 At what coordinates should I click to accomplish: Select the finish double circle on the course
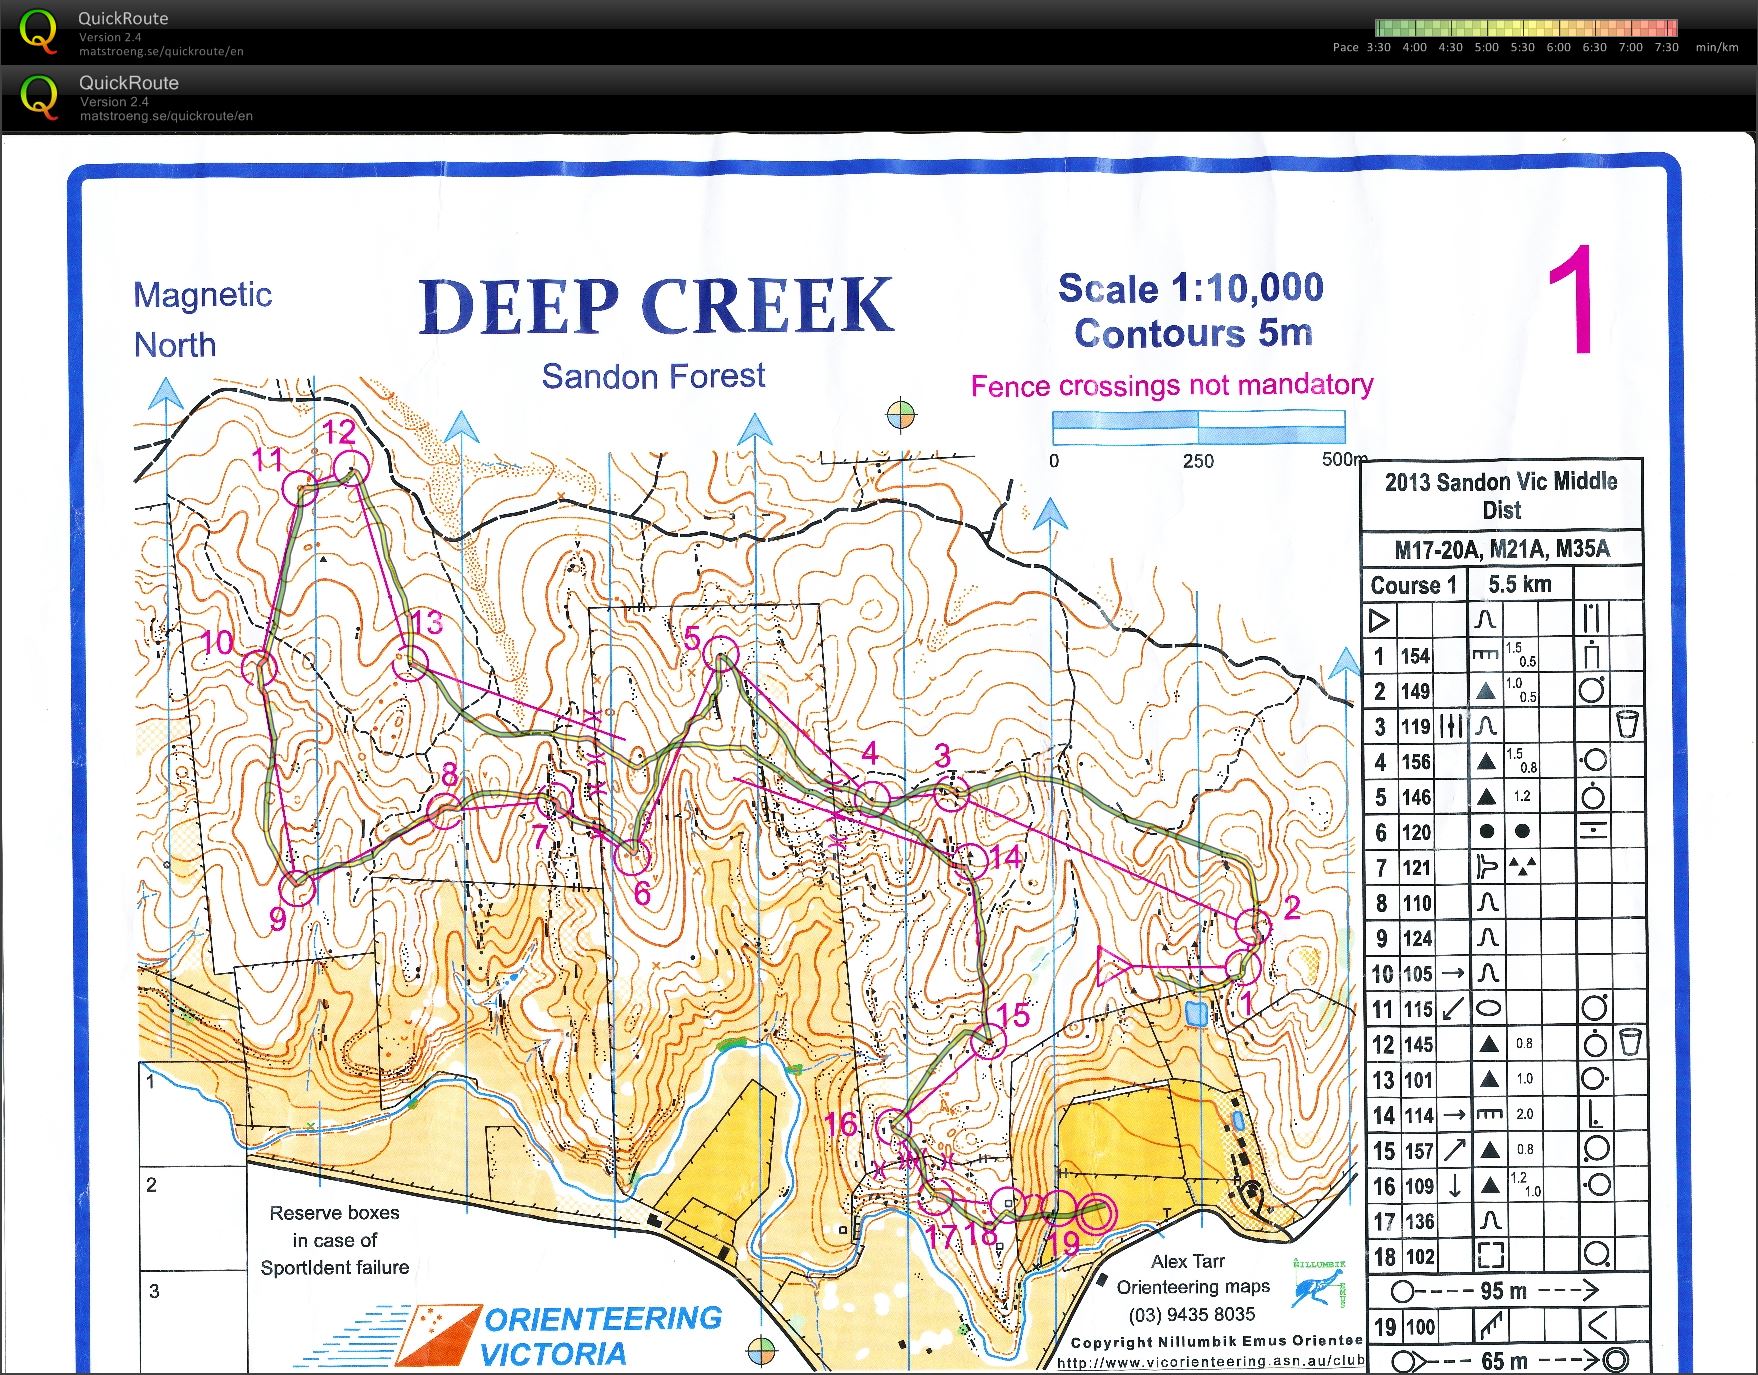[x=1095, y=1213]
